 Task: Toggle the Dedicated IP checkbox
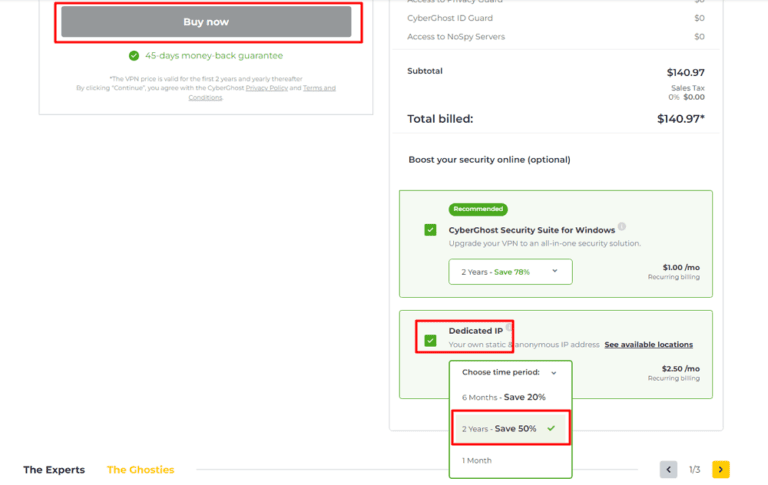click(430, 340)
